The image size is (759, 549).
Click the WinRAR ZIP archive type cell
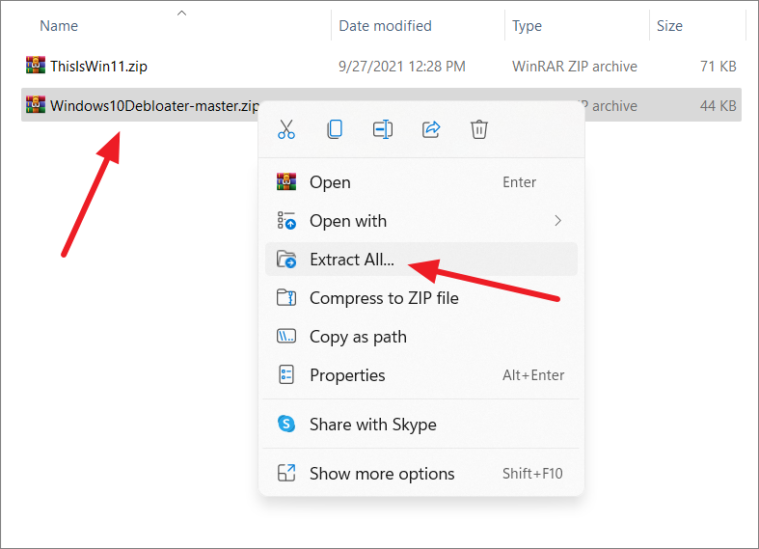(575, 66)
